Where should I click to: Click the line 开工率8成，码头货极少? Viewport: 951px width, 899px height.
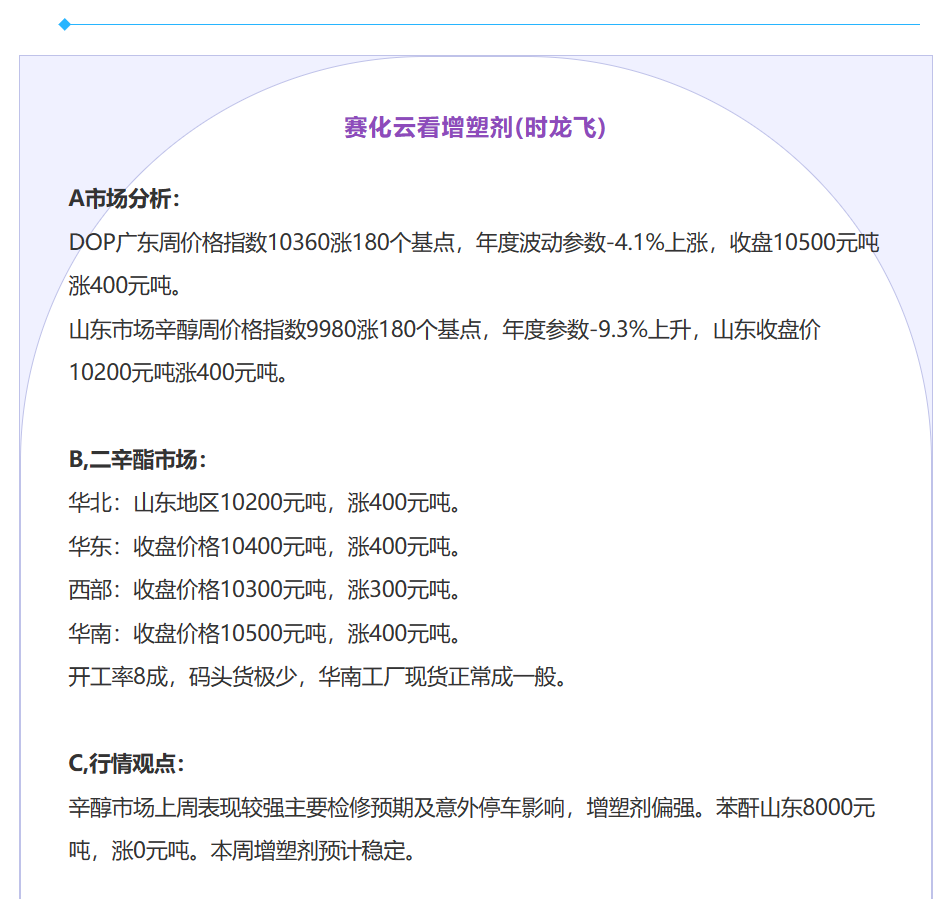(318, 676)
